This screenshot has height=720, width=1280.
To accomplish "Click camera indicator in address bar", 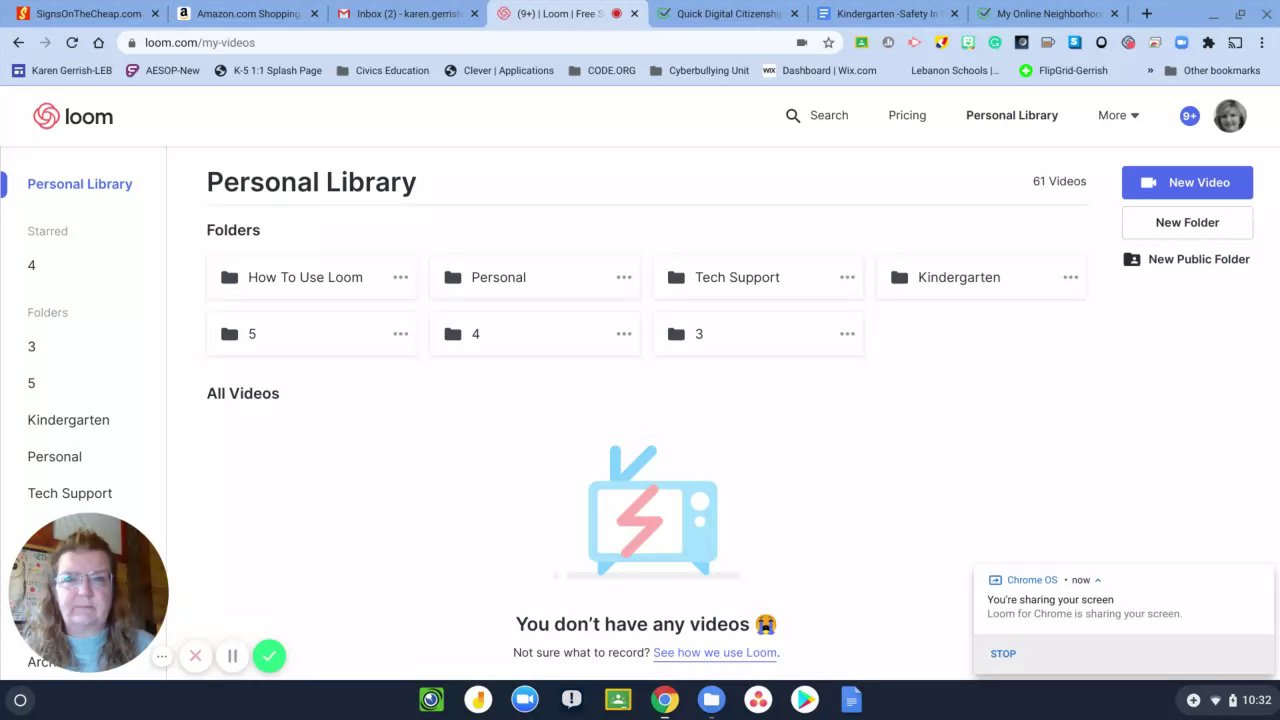I will (x=802, y=42).
